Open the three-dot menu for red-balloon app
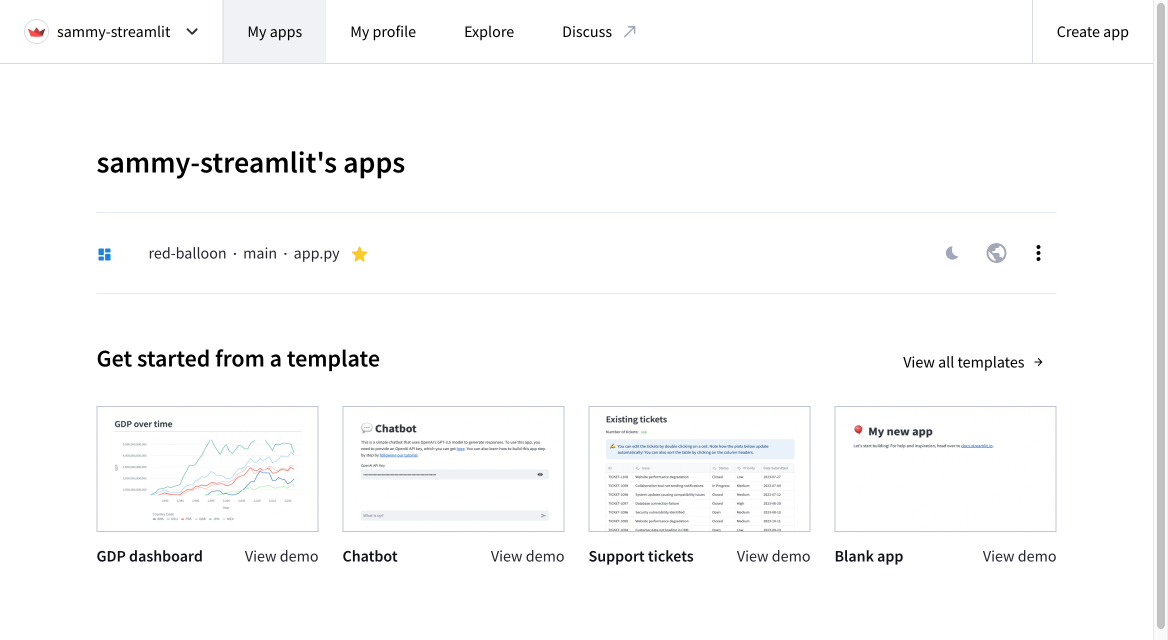The height and width of the screenshot is (640, 1168). pyautogui.click(x=1038, y=254)
